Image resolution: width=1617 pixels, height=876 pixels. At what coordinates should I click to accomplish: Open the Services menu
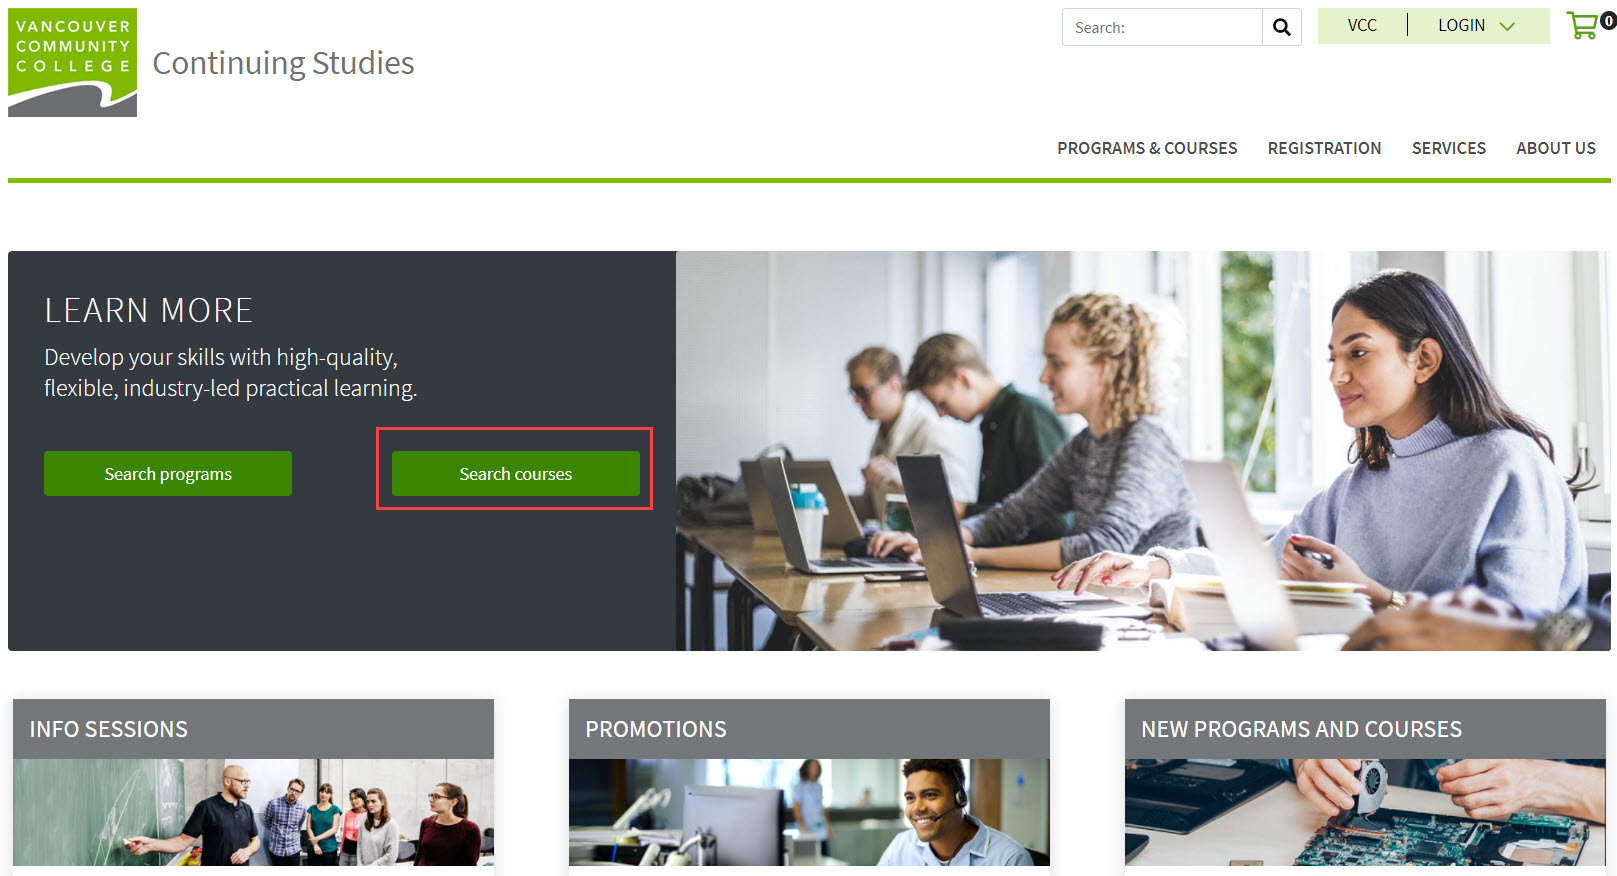(x=1448, y=148)
